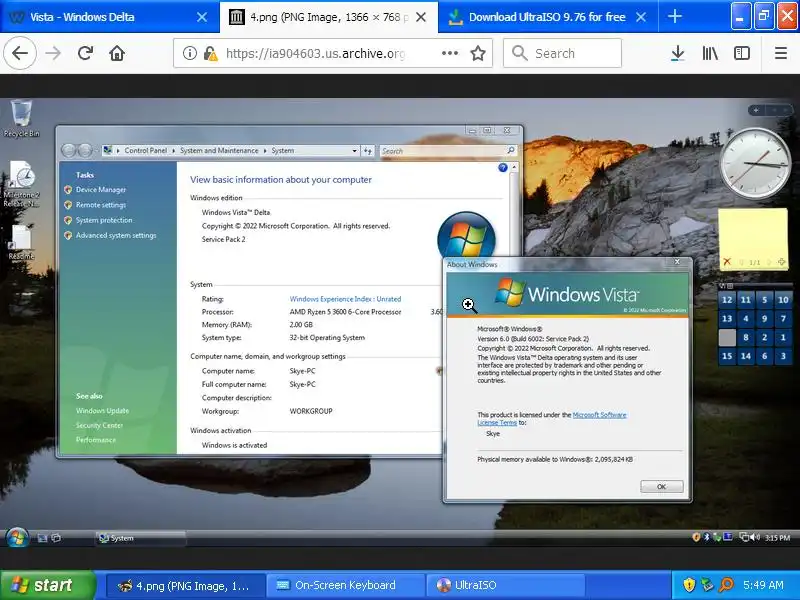Open UltraISO from the taskbar
Image resolution: width=800 pixels, height=600 pixels.
click(x=506, y=585)
